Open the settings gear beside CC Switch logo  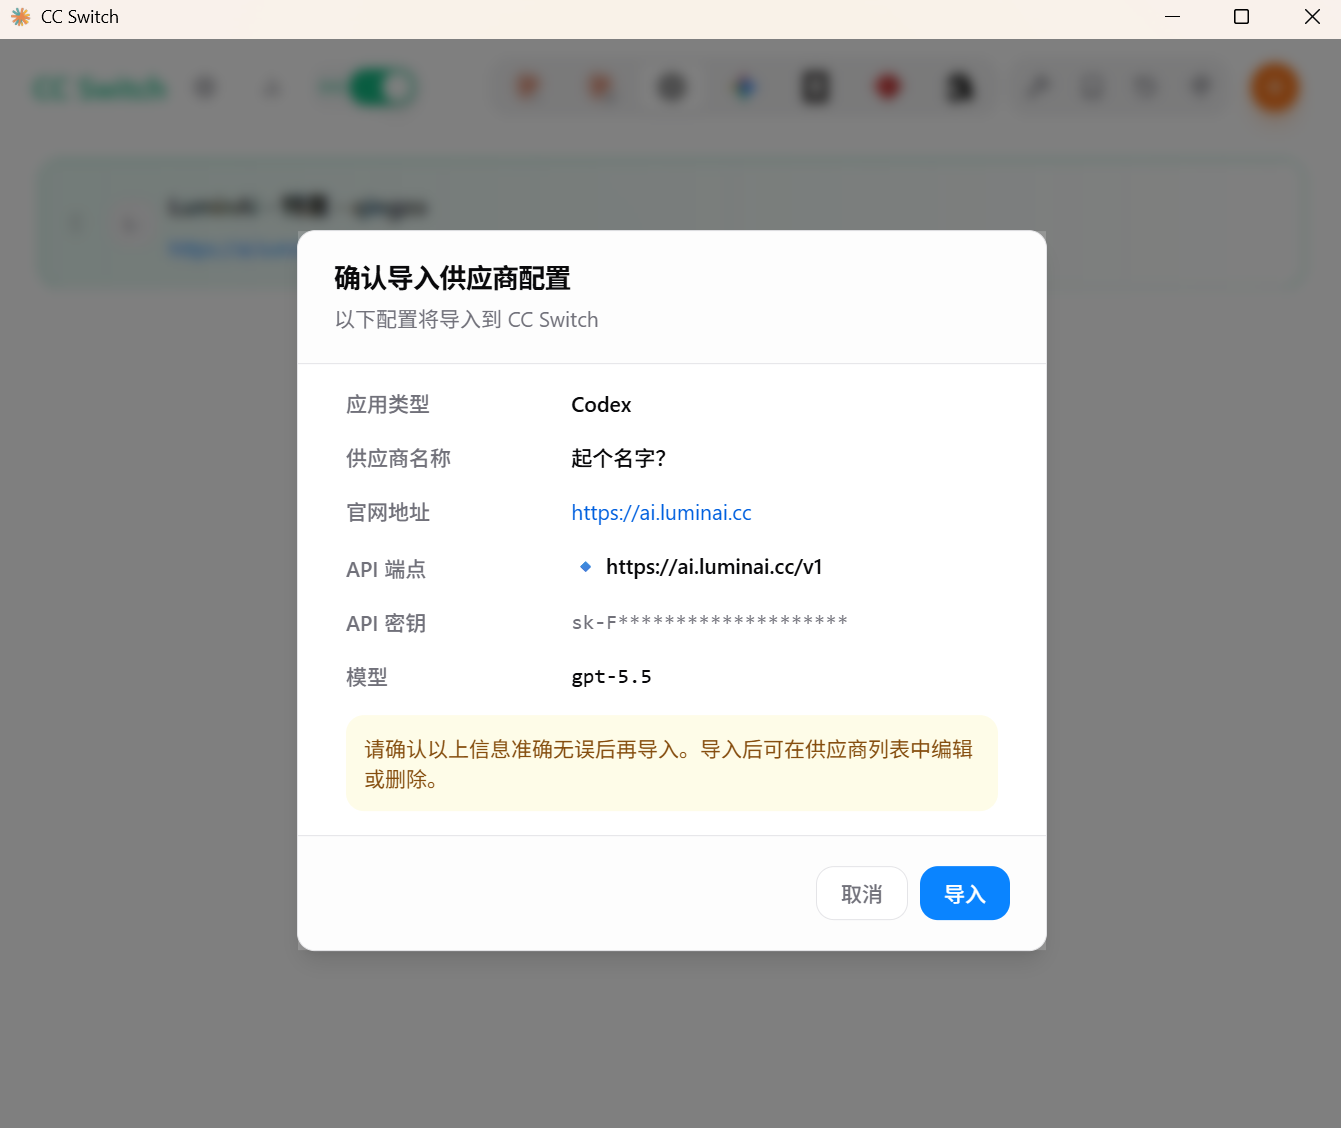(x=205, y=89)
